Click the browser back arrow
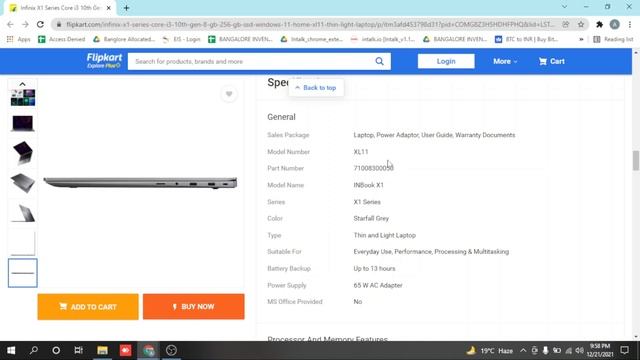640x360 pixels. tap(10, 24)
